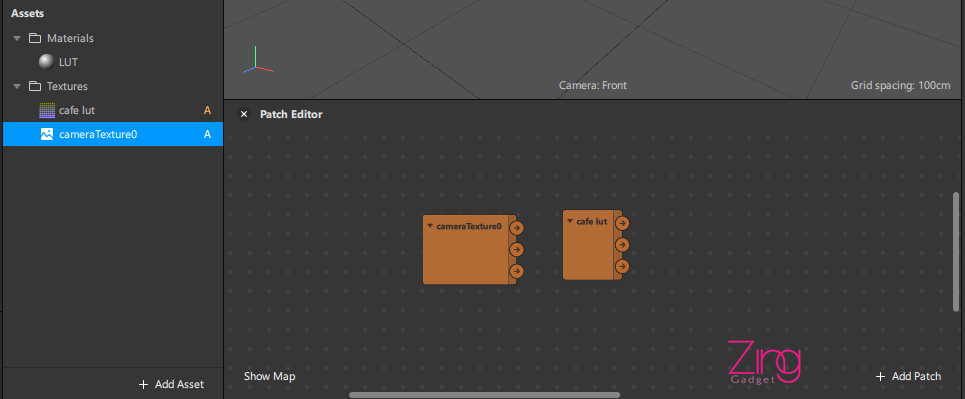Collapse the Materials folder
965x399 pixels.
coord(17,38)
